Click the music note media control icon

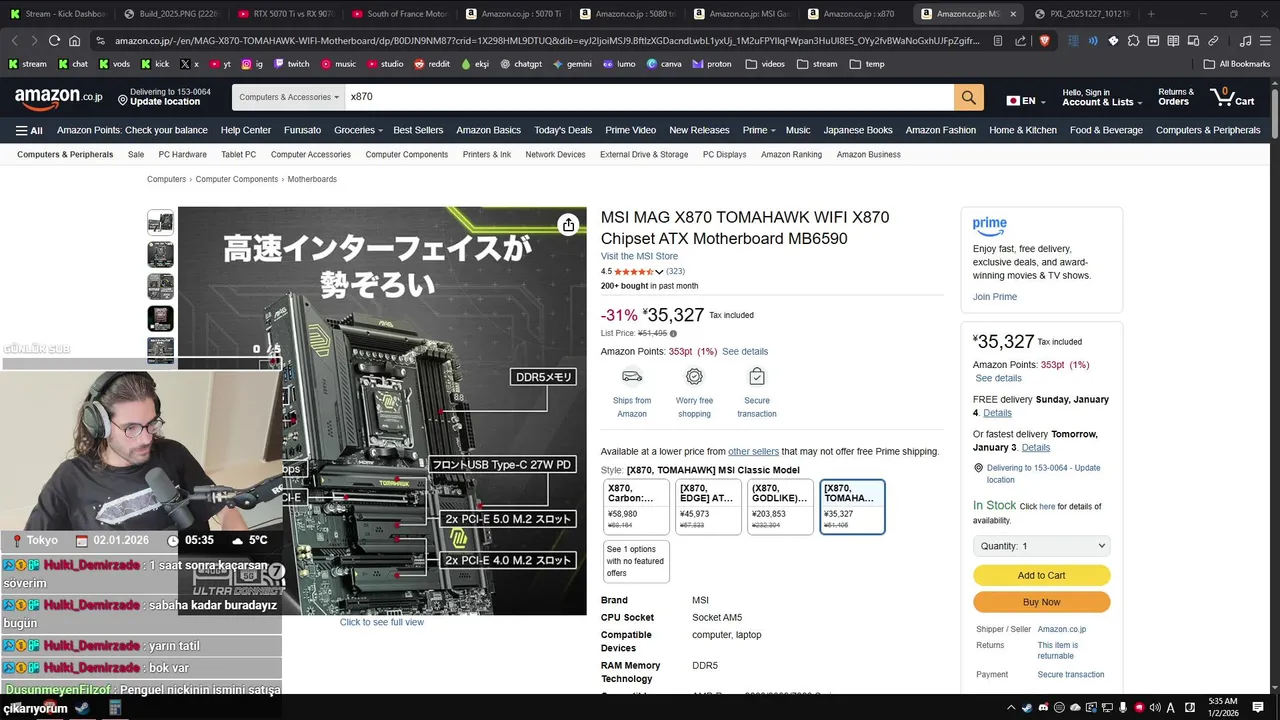click(x=1245, y=41)
